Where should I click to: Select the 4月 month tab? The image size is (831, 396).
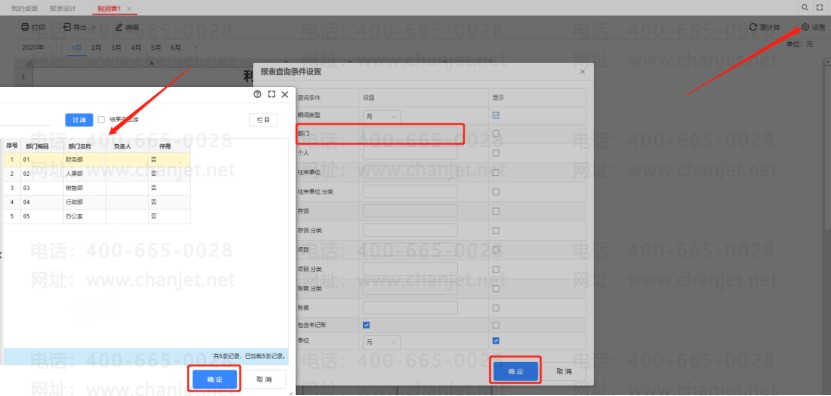pos(136,48)
